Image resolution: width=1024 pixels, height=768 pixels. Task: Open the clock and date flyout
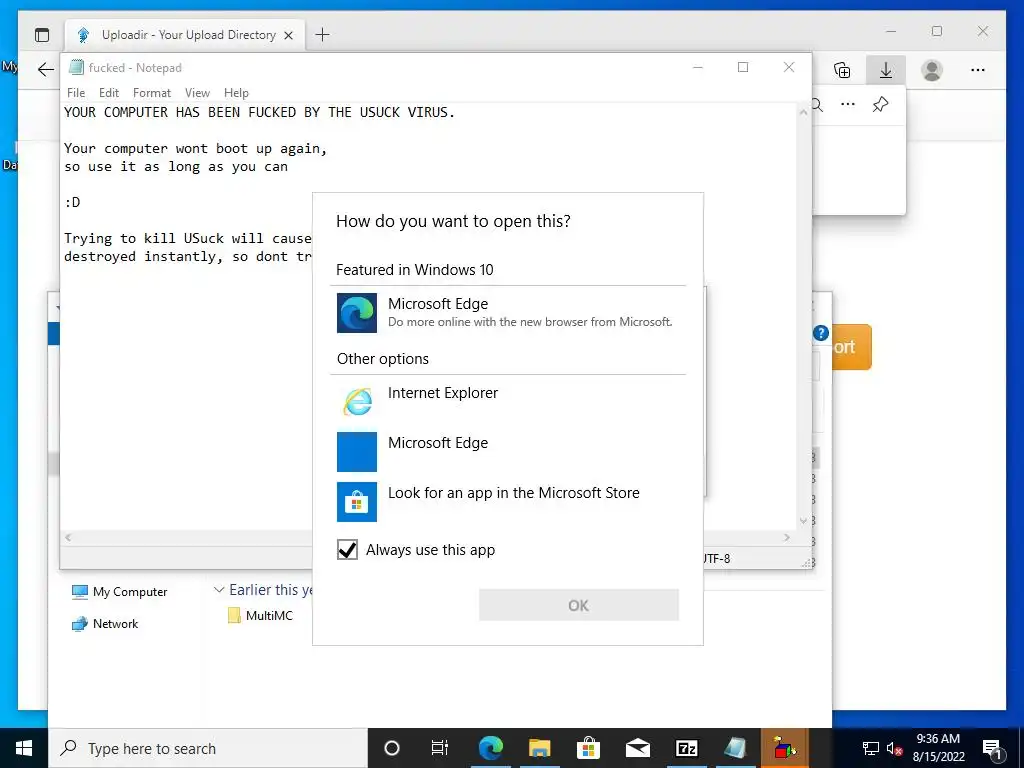tap(938, 748)
